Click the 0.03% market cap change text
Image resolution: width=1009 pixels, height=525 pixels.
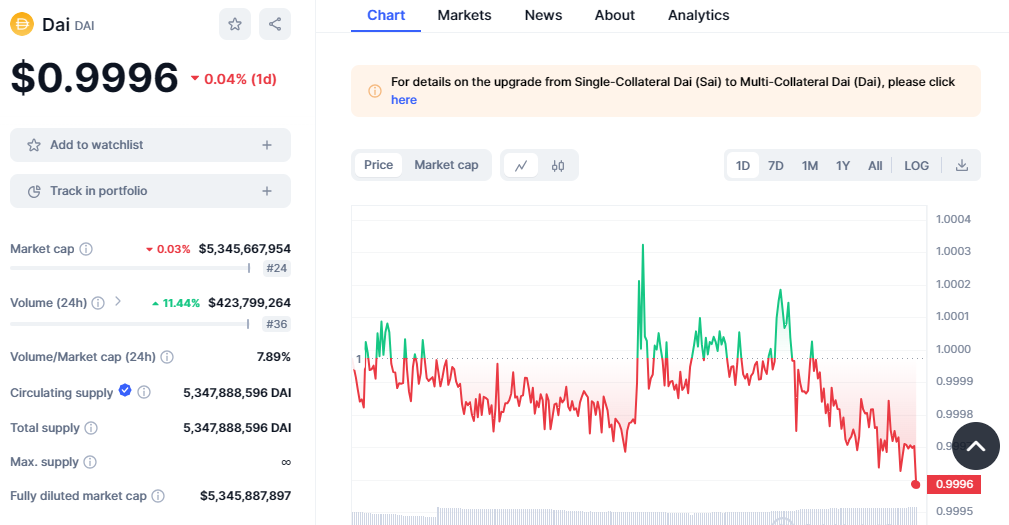[x=173, y=249]
